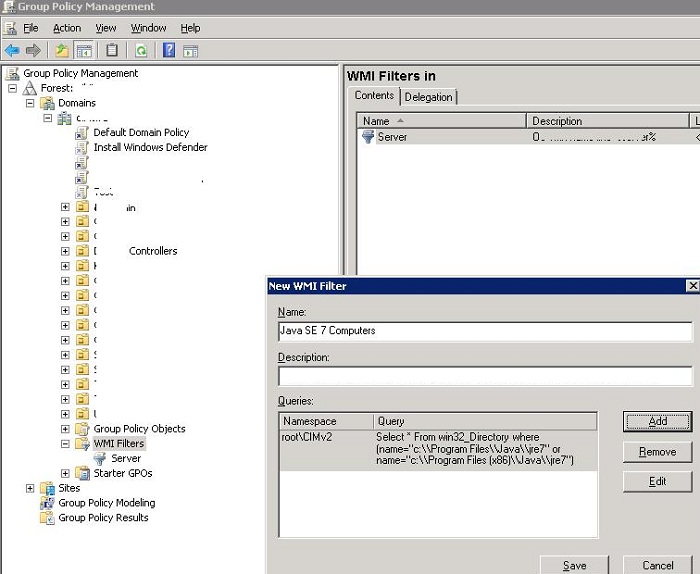Switch to the Delegation tab
Screen dimensions: 700x574
429,97
